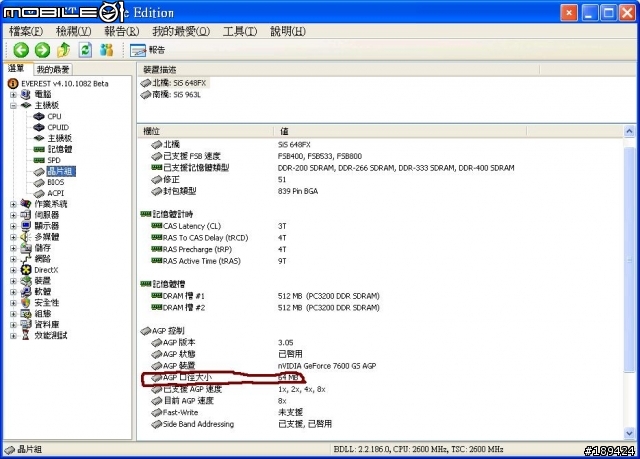The width and height of the screenshot is (640, 459).
Task: Open the 檔案(F) menu
Action: click(26, 31)
